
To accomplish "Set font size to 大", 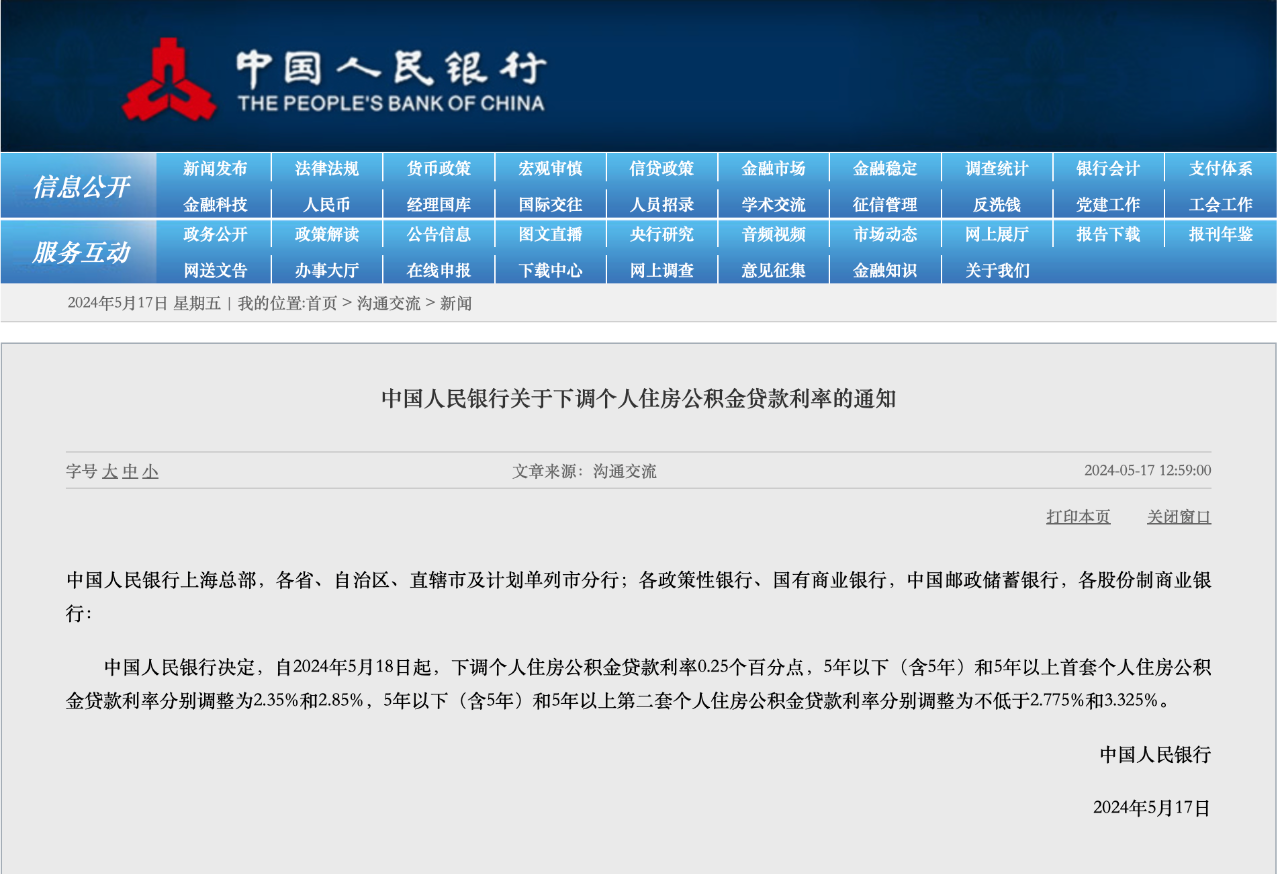I will (110, 471).
